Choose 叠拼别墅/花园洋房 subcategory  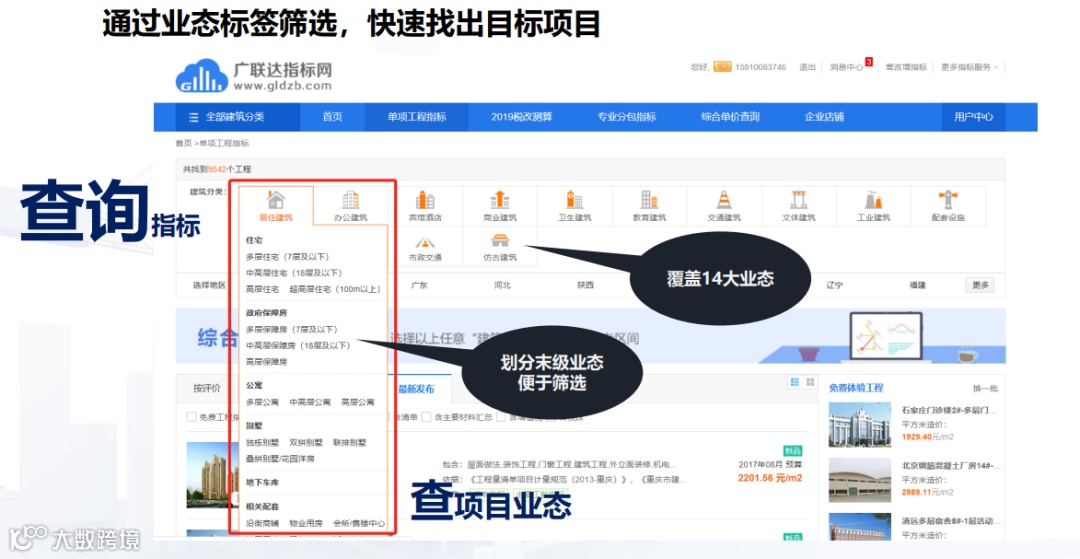(280, 458)
